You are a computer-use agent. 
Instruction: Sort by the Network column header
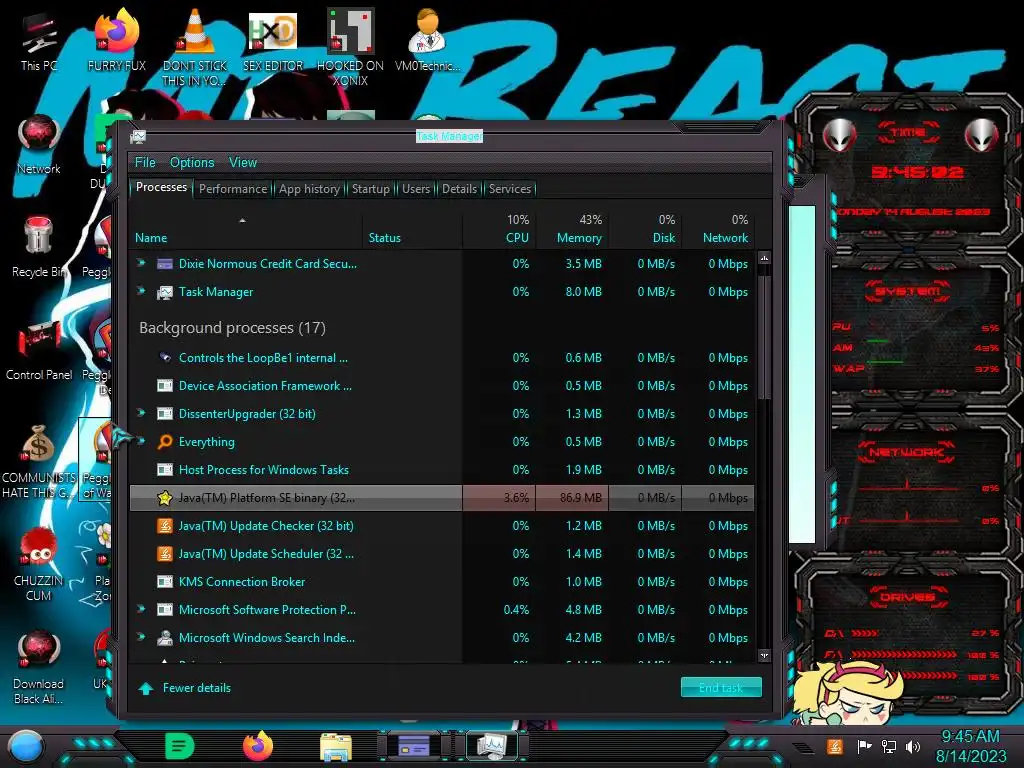[718, 230]
